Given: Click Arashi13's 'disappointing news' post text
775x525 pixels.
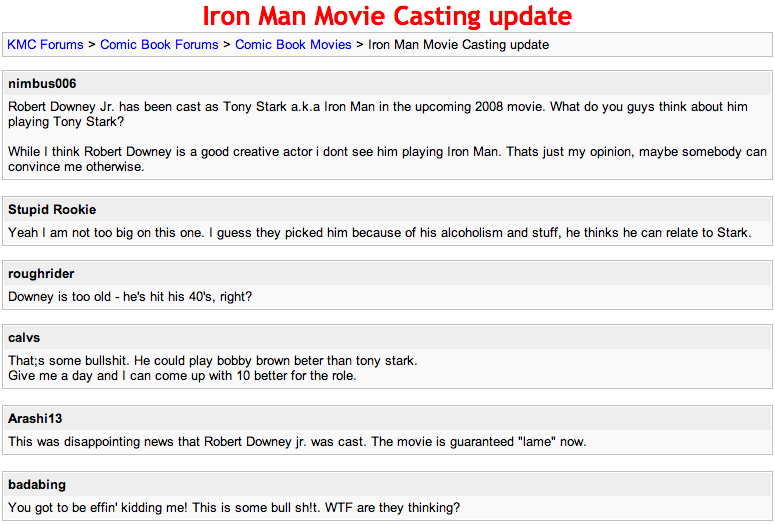Looking at the screenshot, I should tap(297, 442).
